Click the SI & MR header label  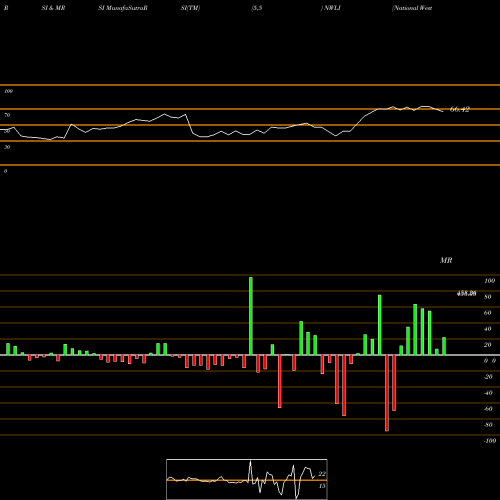[53, 8]
